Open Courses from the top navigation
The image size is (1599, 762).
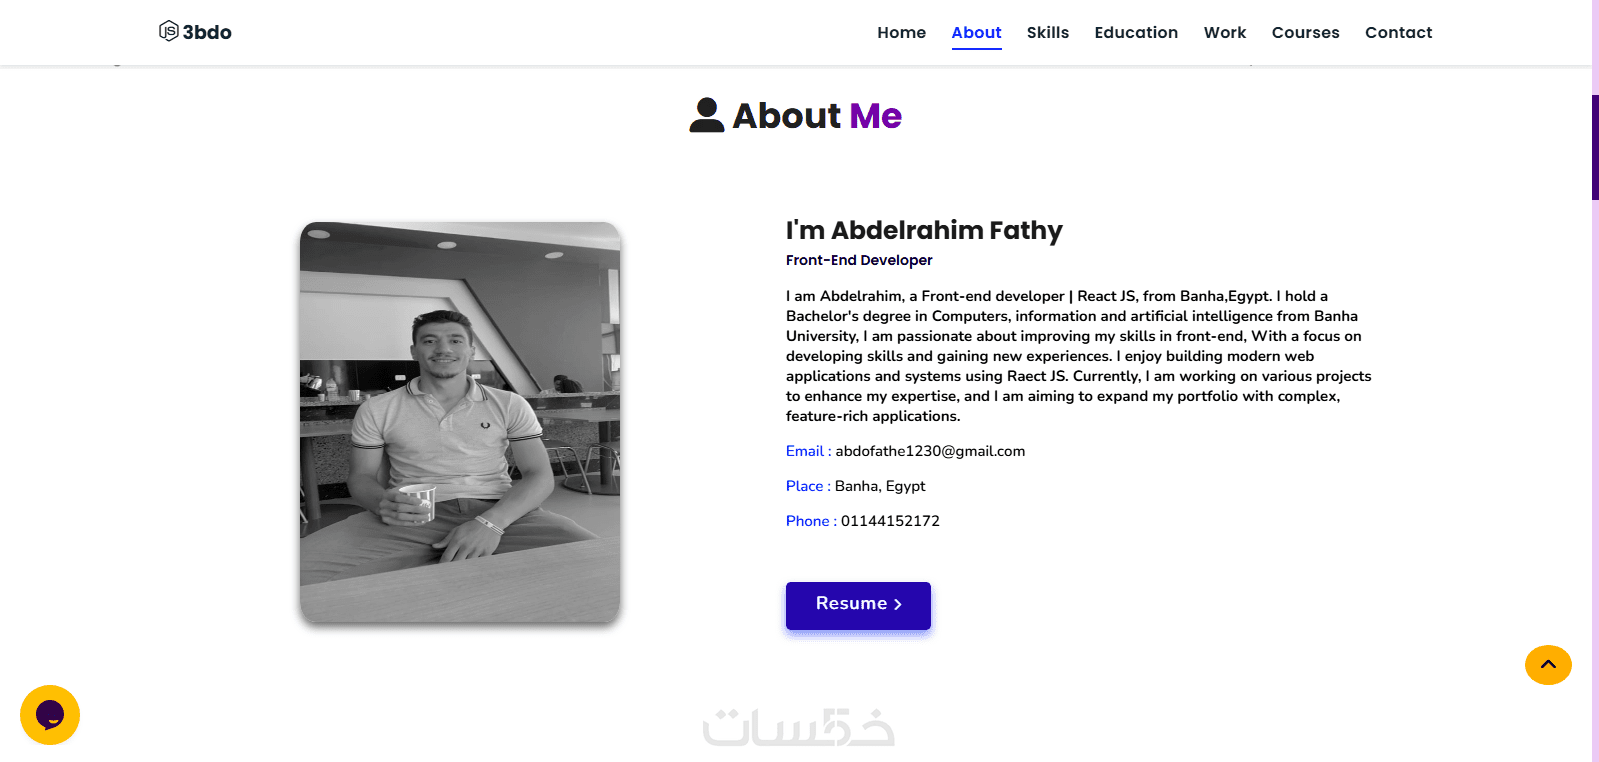click(x=1305, y=33)
